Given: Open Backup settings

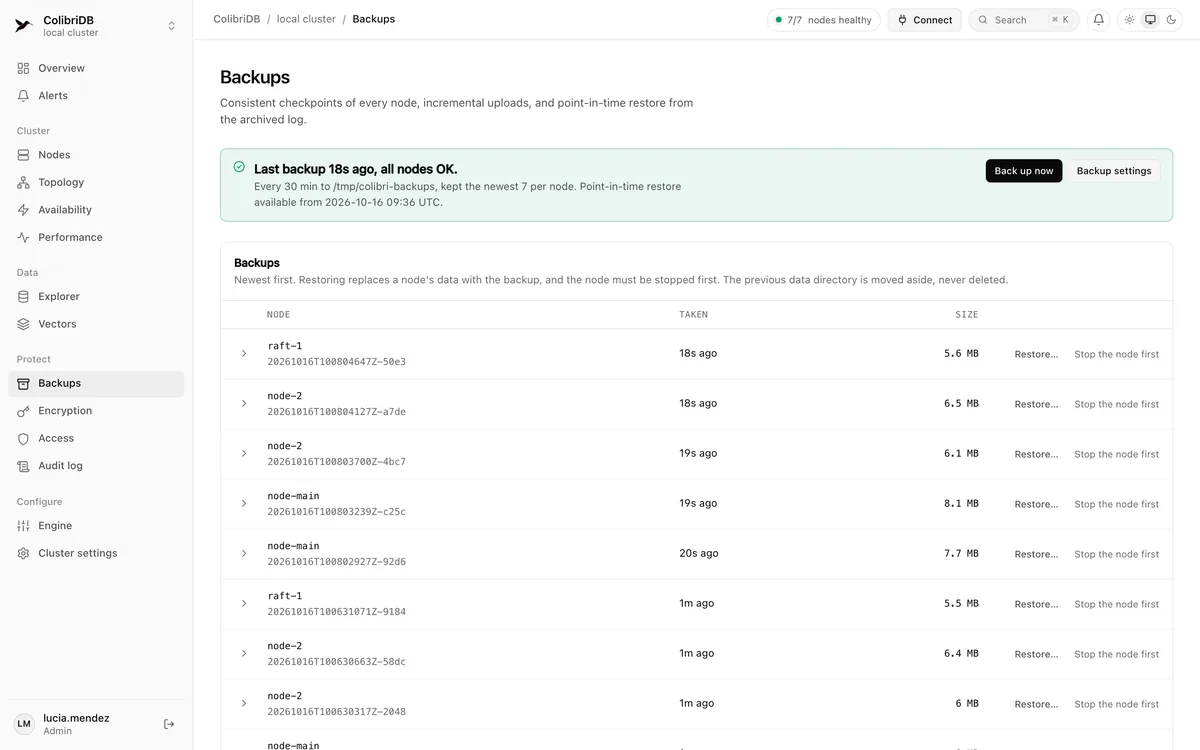Looking at the screenshot, I should point(1114,171).
